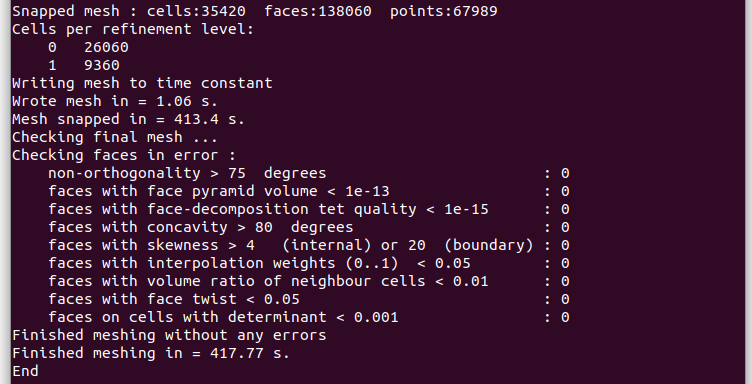Click the face pyramid volume line
Image resolution: width=752 pixels, height=384 pixels.
[308, 191]
